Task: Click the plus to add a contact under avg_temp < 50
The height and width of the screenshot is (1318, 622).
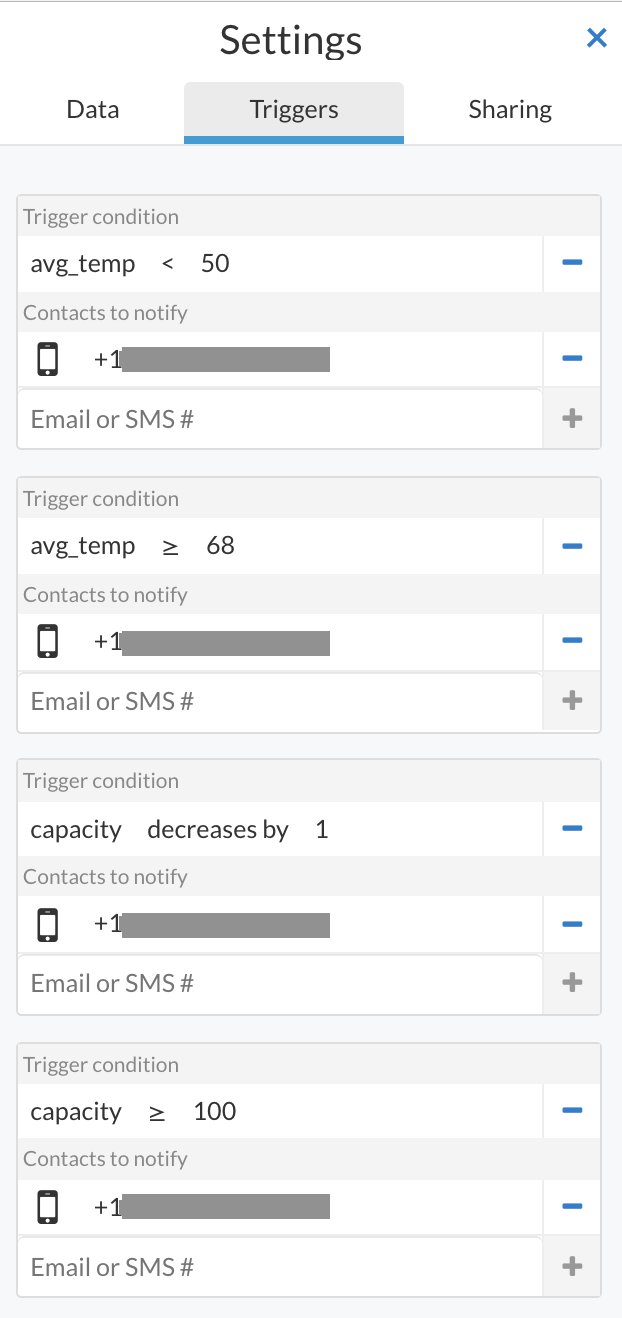Action: (x=571, y=418)
